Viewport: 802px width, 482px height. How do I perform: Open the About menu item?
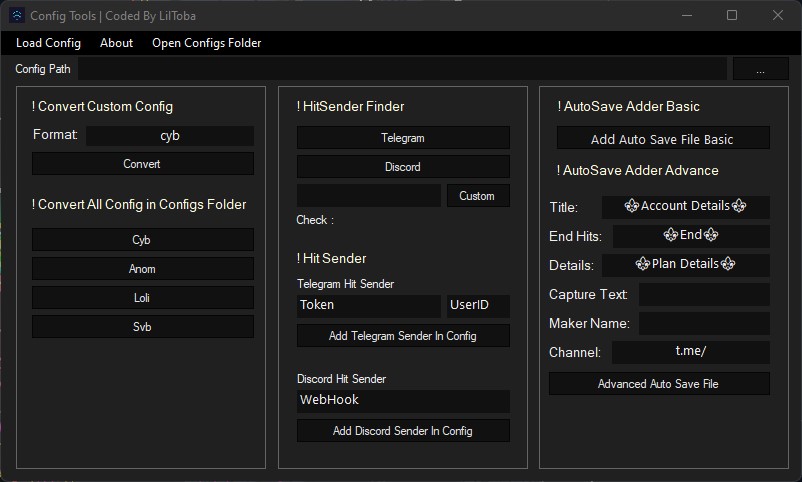coord(116,43)
